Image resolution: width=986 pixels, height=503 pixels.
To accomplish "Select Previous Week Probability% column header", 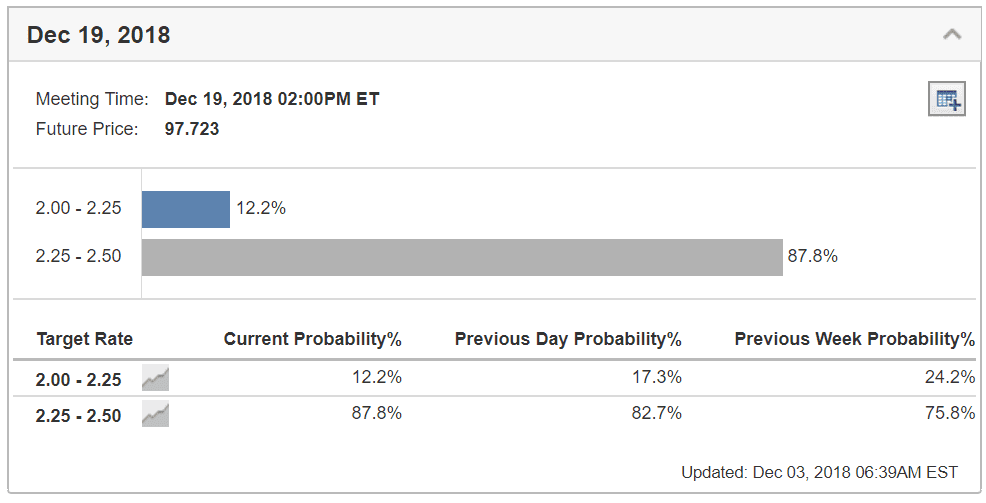I will click(x=855, y=339).
